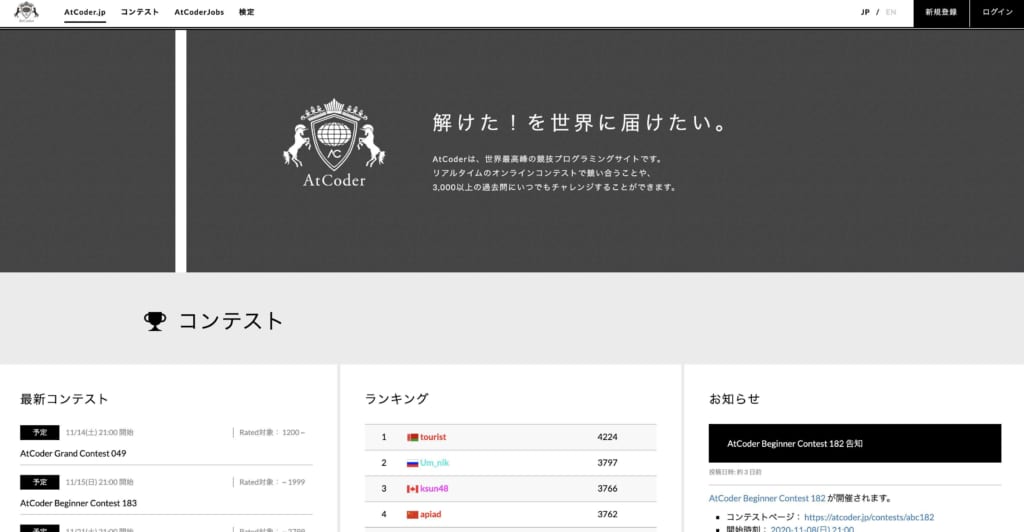Switch language to EN
The width and height of the screenshot is (1024, 532).
click(x=891, y=12)
